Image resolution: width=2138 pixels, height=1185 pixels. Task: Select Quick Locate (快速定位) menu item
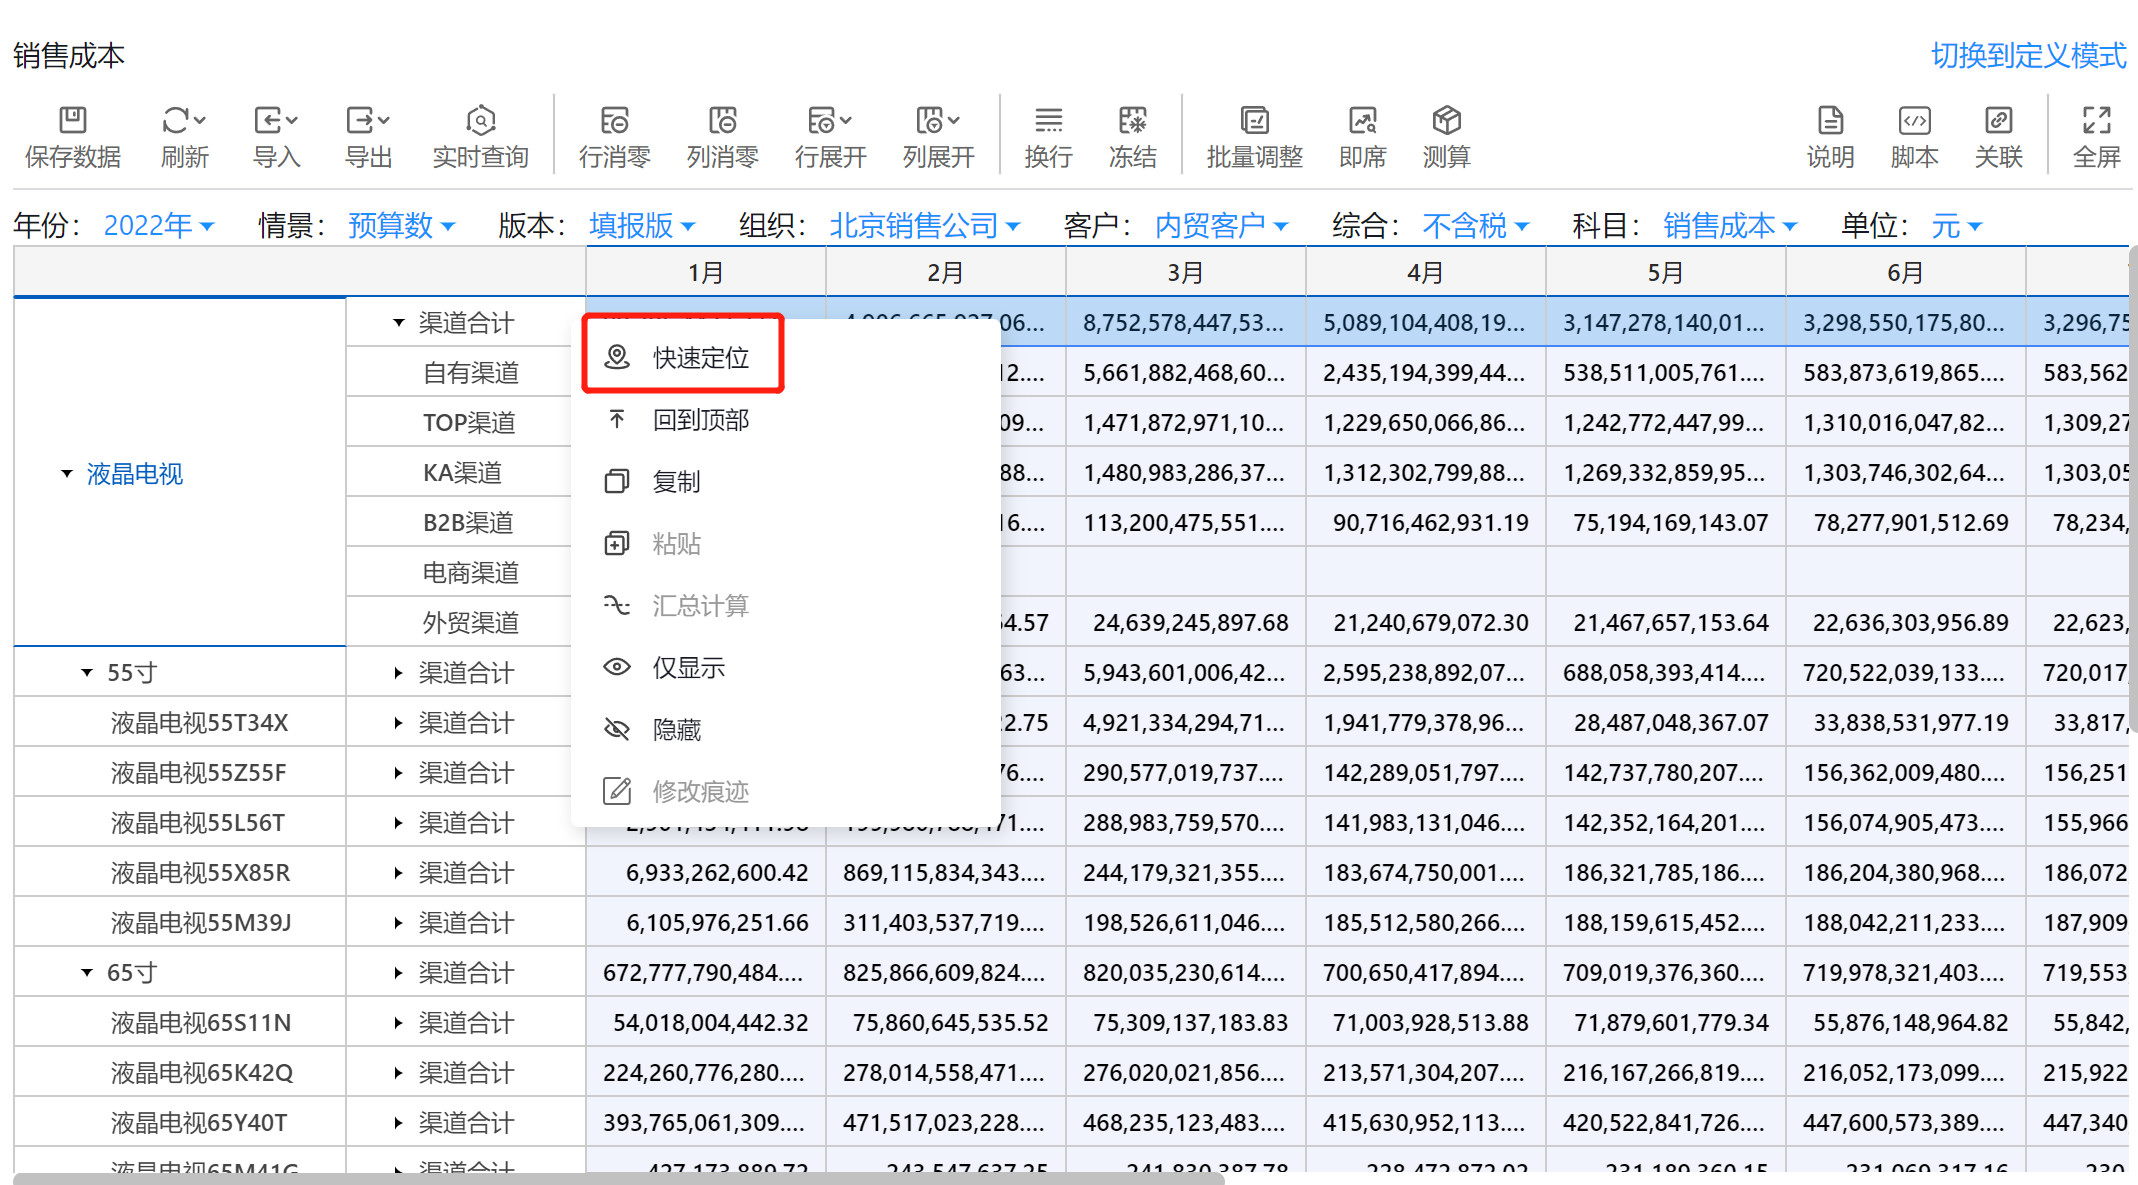[x=700, y=358]
